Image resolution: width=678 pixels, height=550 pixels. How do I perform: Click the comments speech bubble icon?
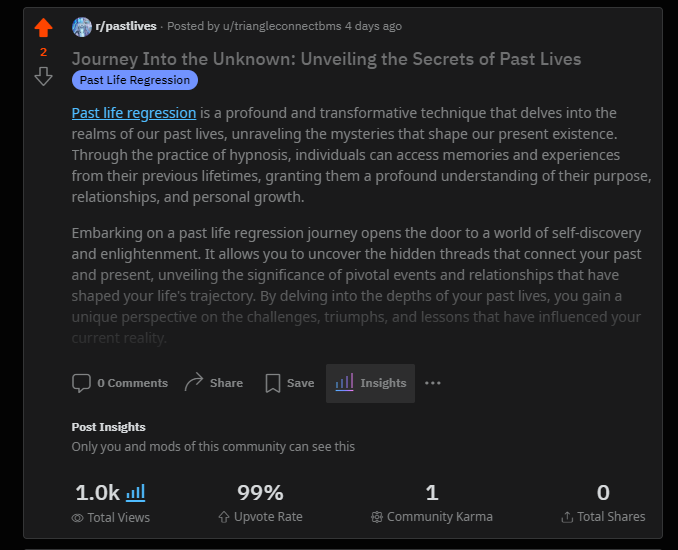(x=81, y=383)
